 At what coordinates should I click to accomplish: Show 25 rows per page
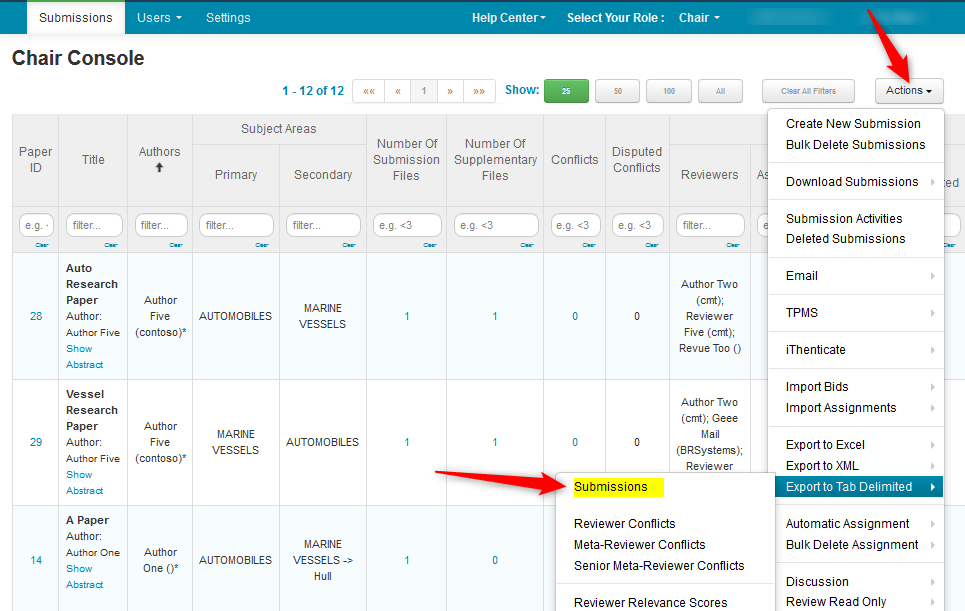coord(566,91)
